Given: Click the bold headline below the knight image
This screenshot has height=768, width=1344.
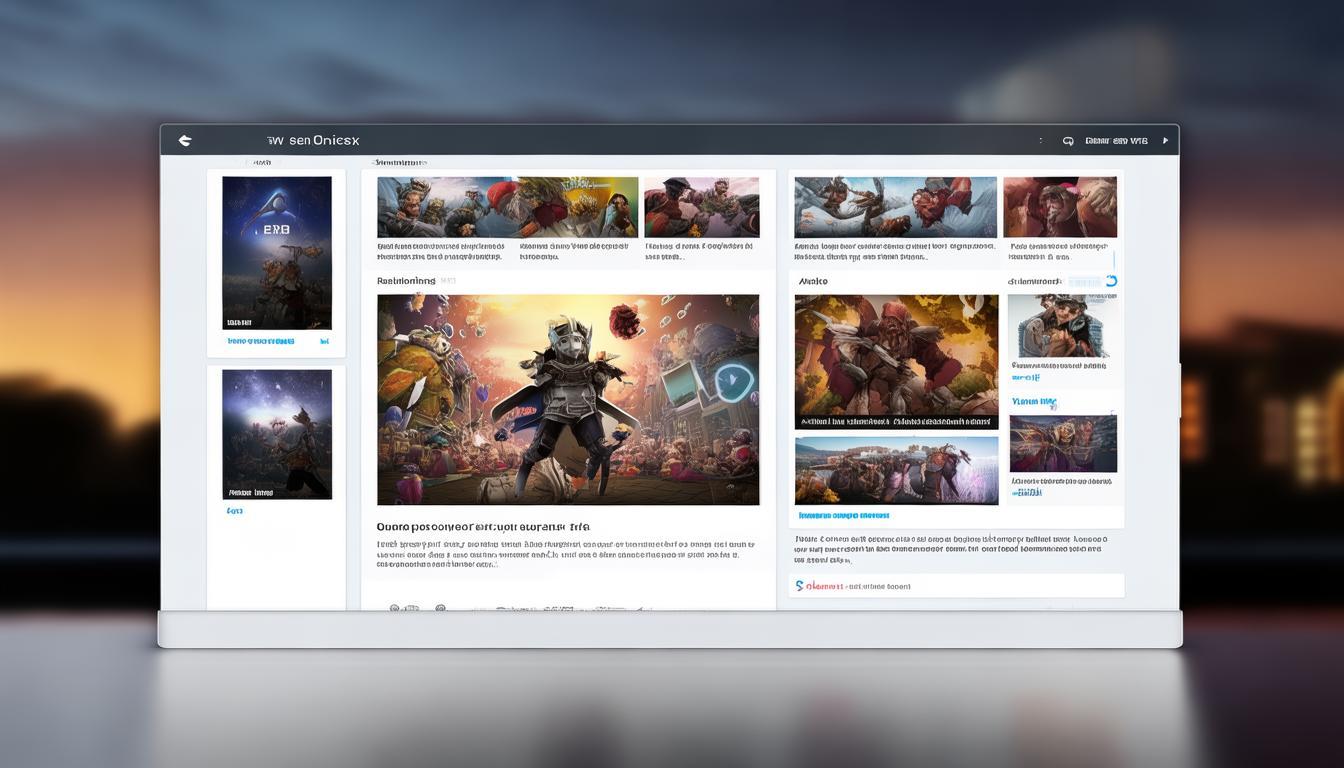Looking at the screenshot, I should click(483, 526).
